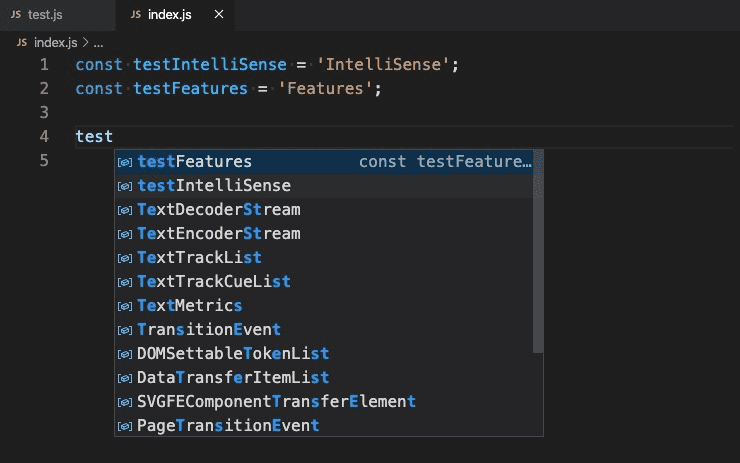Click the icon next to DataTransferItemList

[125, 378]
